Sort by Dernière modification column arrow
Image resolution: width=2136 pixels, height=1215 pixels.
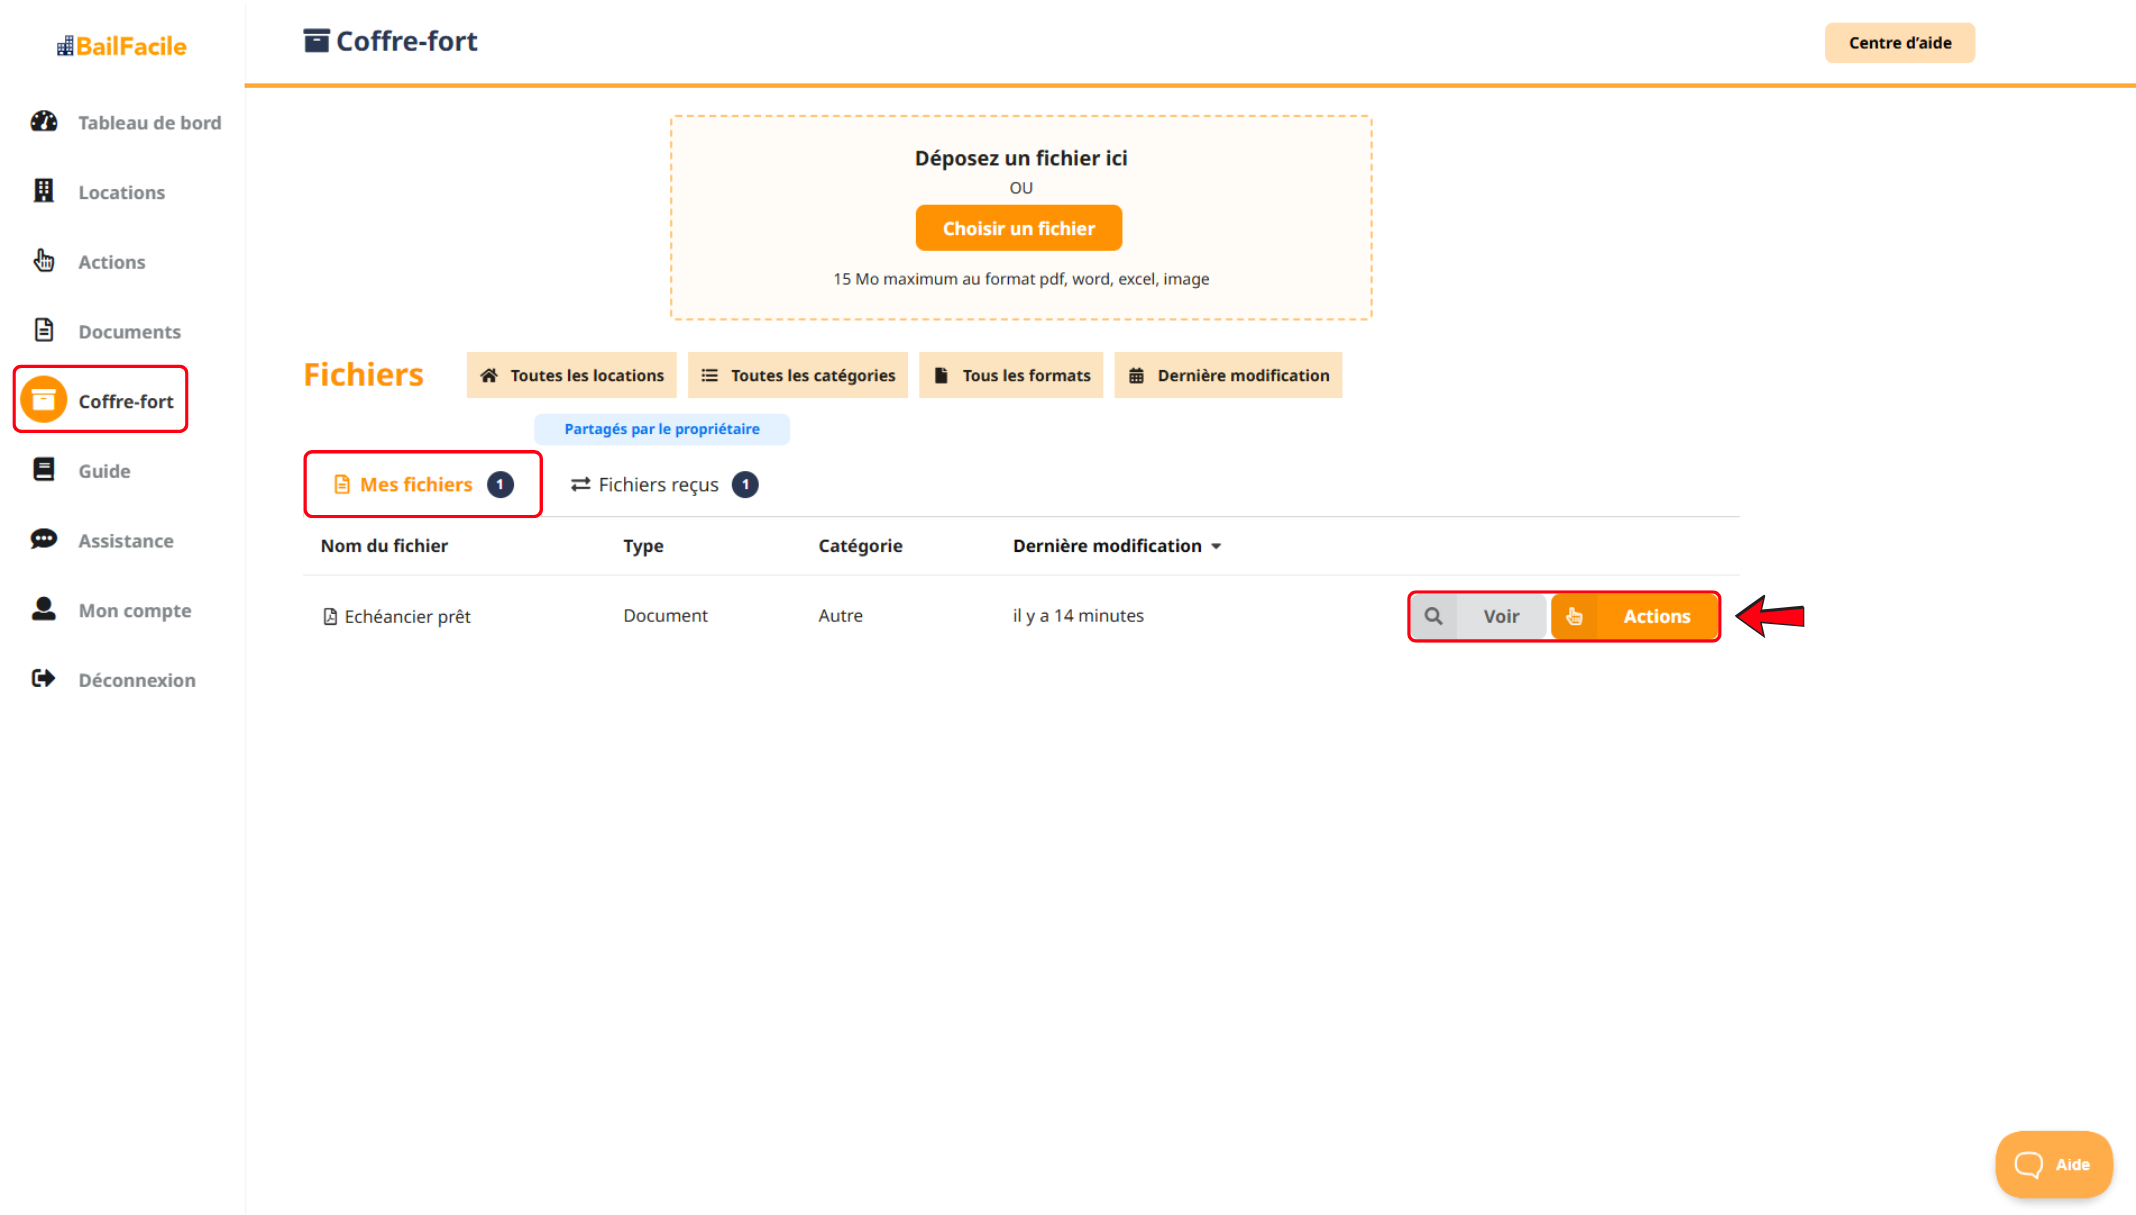(x=1216, y=546)
